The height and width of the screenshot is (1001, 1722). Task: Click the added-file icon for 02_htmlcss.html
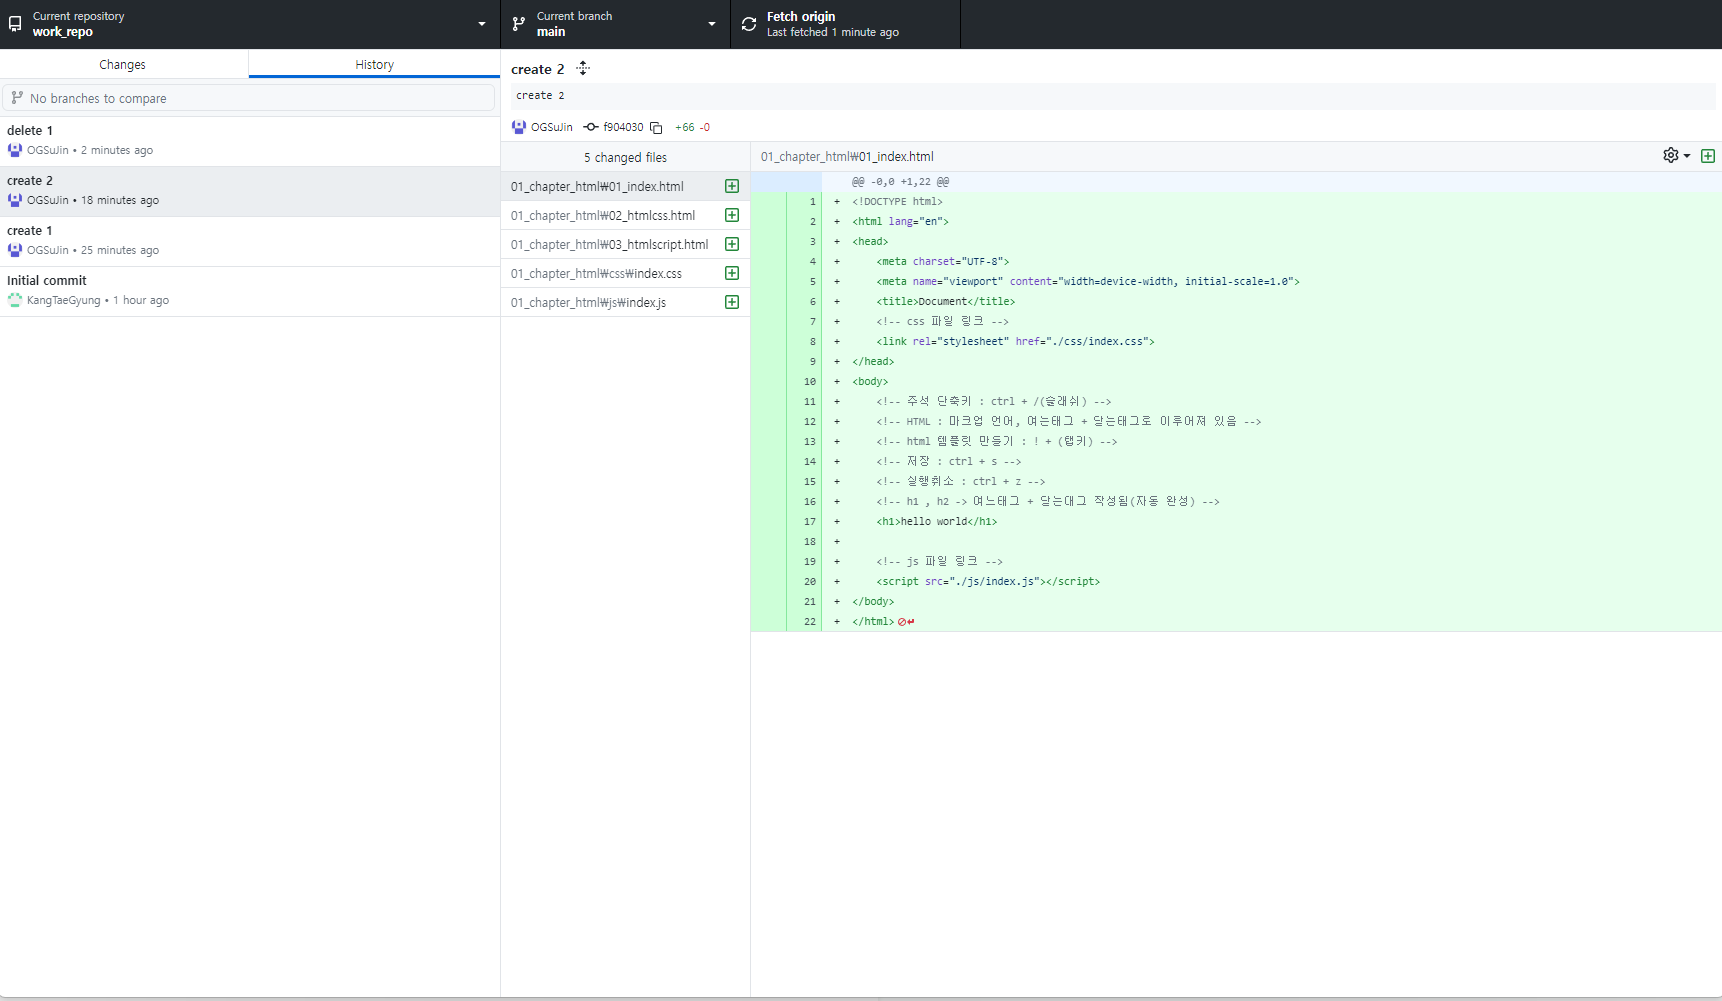tap(732, 216)
